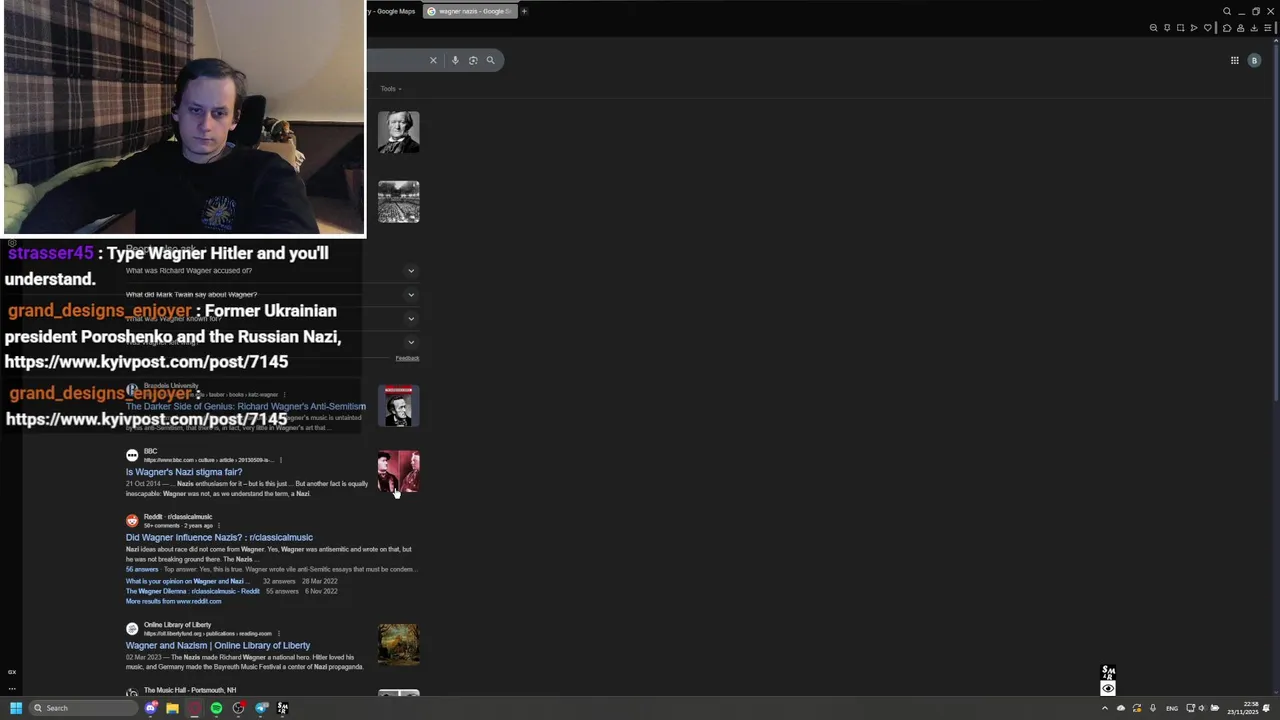Click the Feedback link
Image resolution: width=1280 pixels, height=720 pixels.
(x=407, y=358)
